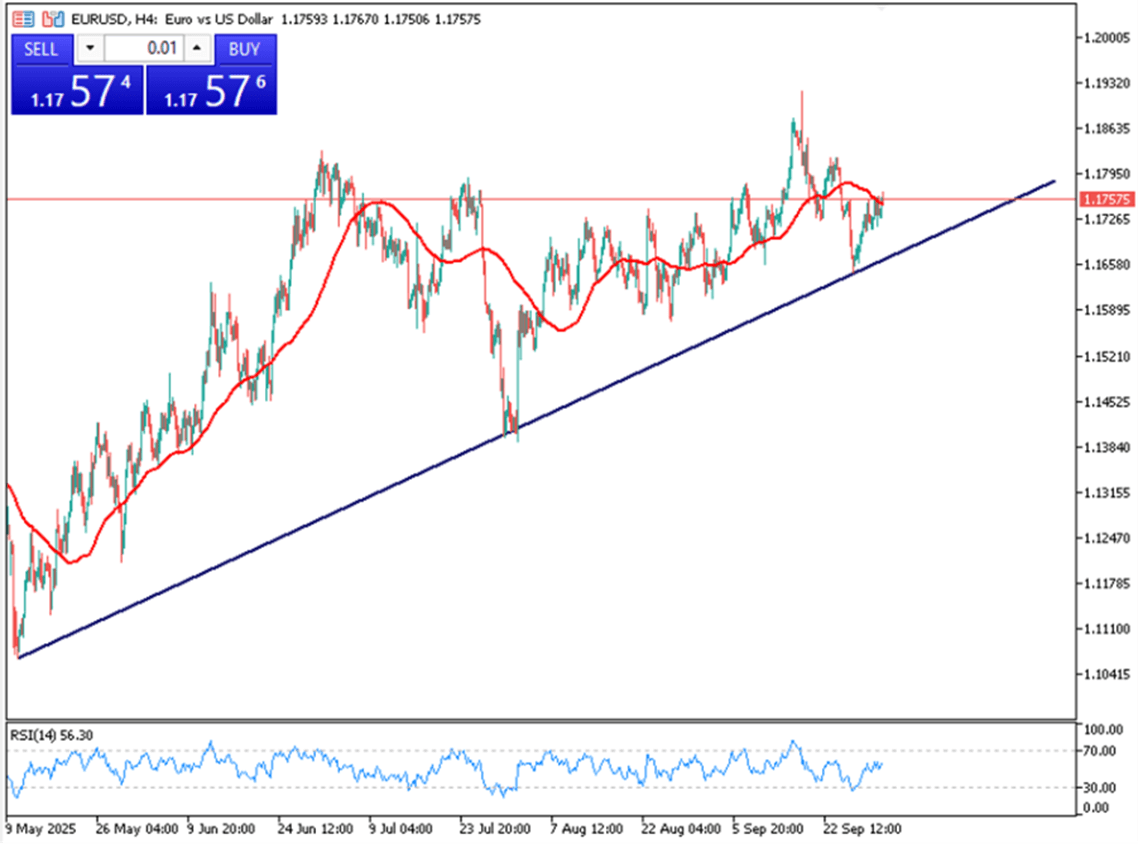The image size is (1138, 844).
Task: Increase lot volume with up arrow
Action: click(x=196, y=49)
